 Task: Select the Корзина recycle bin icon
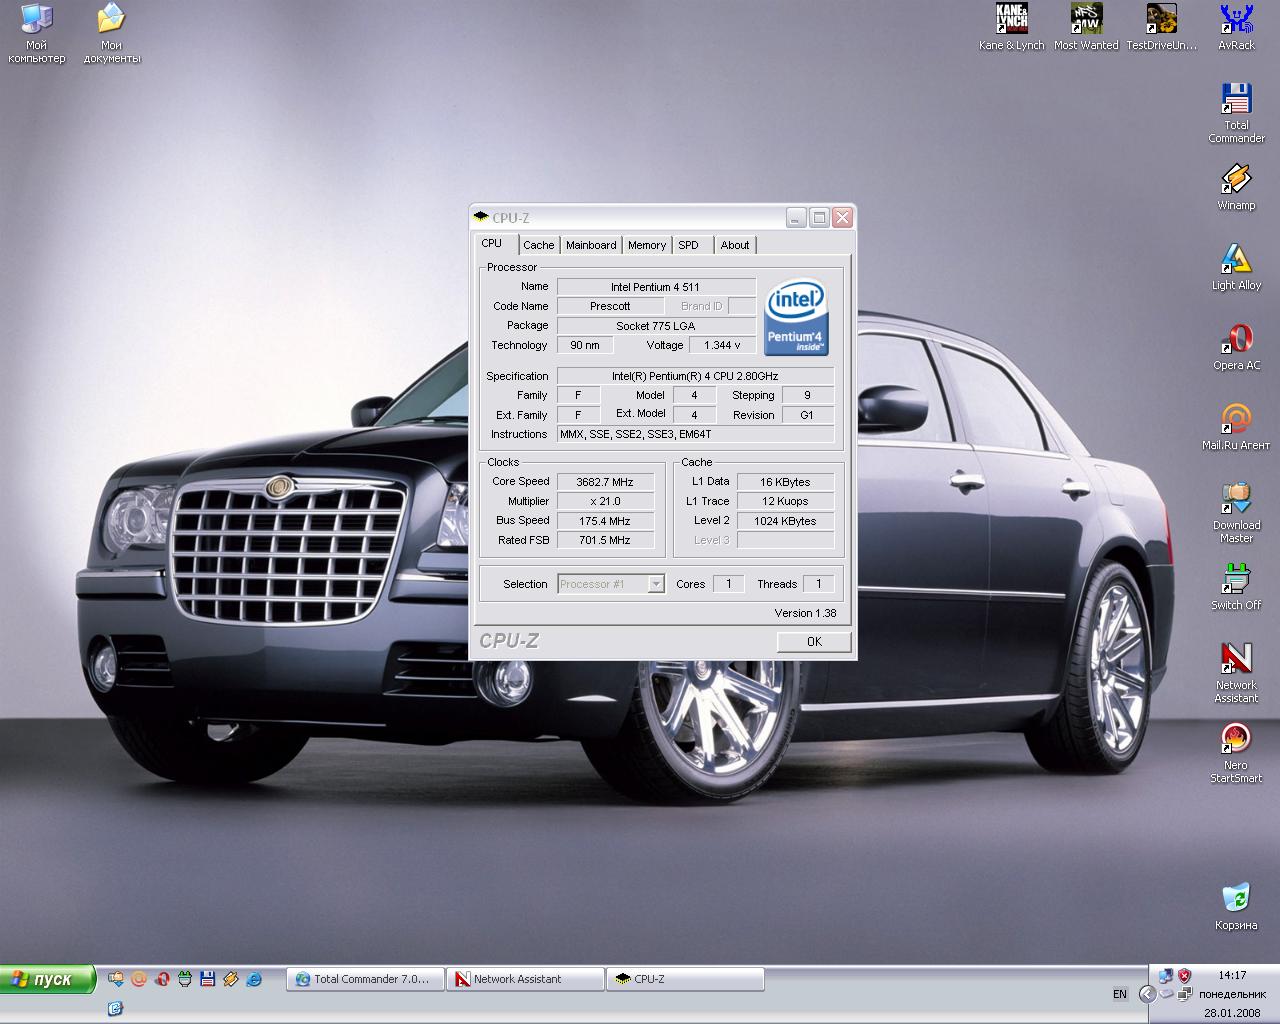coord(1236,907)
